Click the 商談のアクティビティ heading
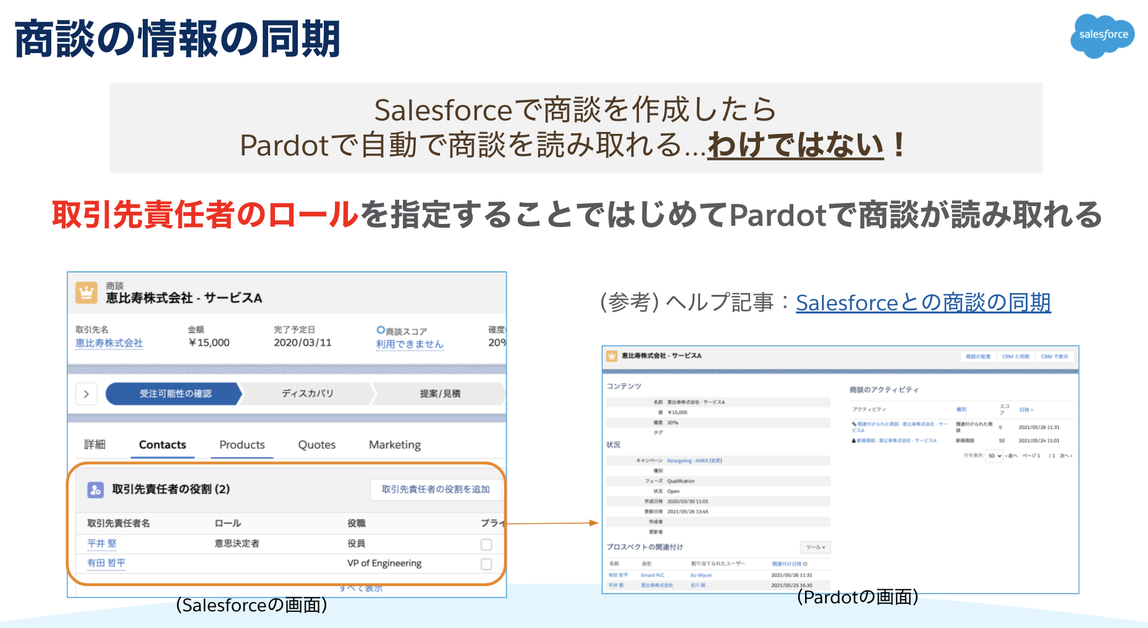The width and height of the screenshot is (1148, 628). pos(884,390)
